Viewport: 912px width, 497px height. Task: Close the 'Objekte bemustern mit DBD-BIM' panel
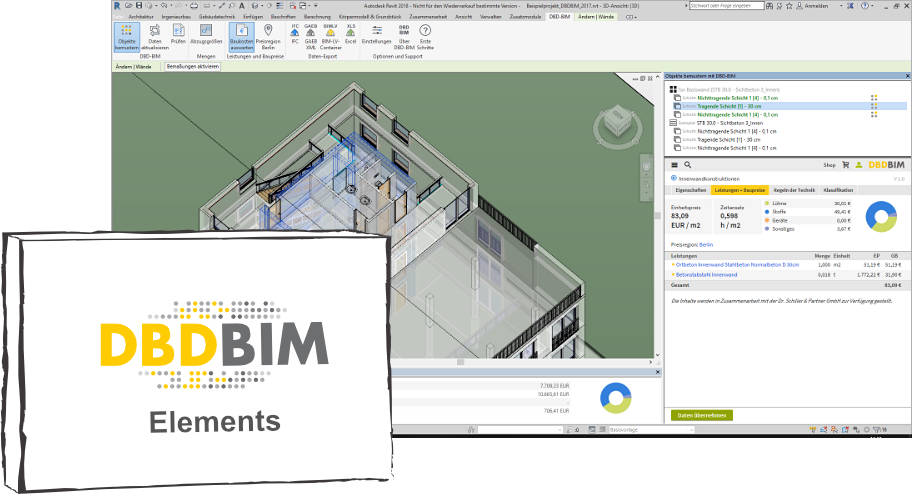907,76
